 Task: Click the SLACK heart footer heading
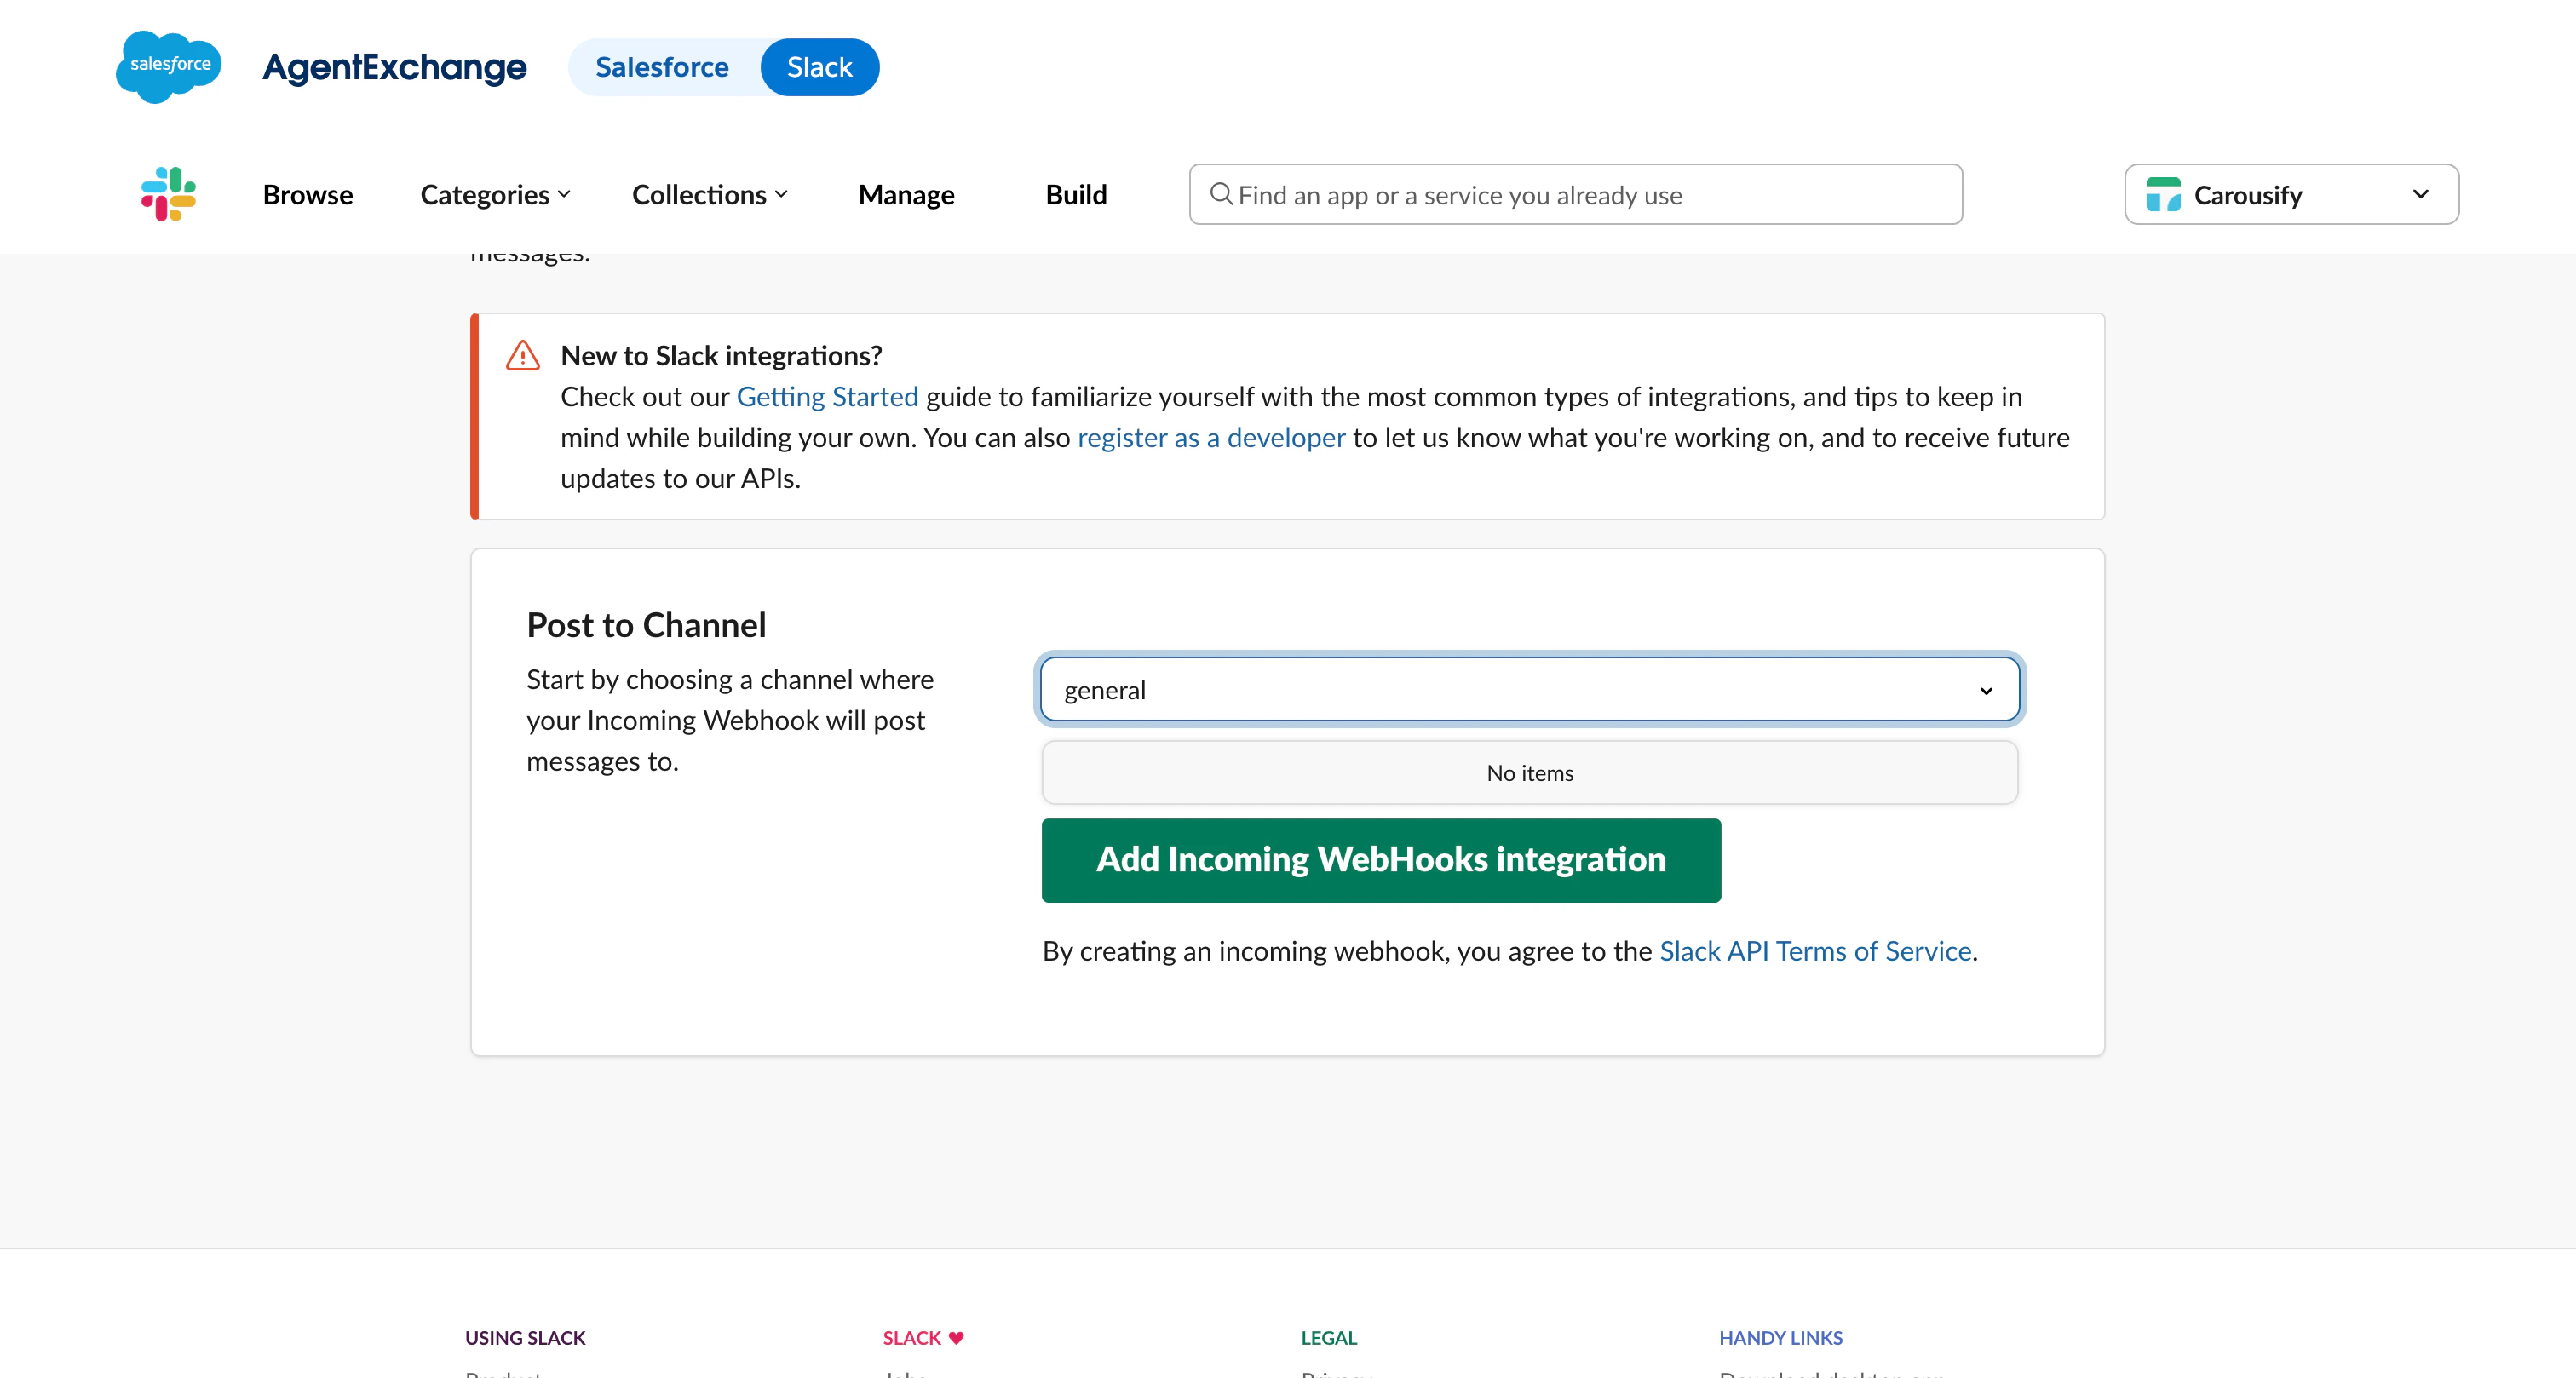coord(923,1338)
